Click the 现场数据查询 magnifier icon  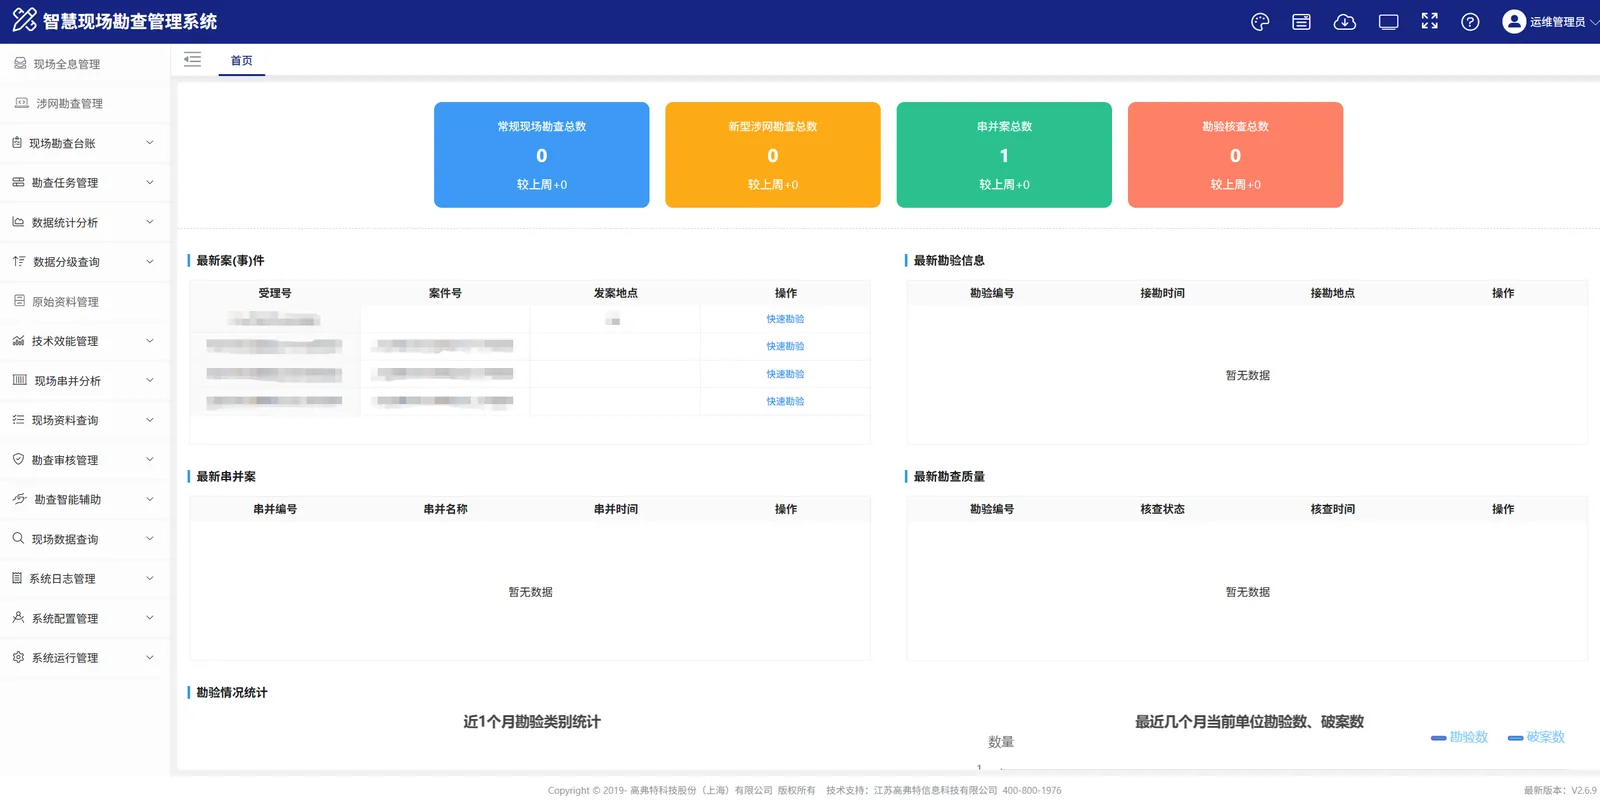(18, 538)
